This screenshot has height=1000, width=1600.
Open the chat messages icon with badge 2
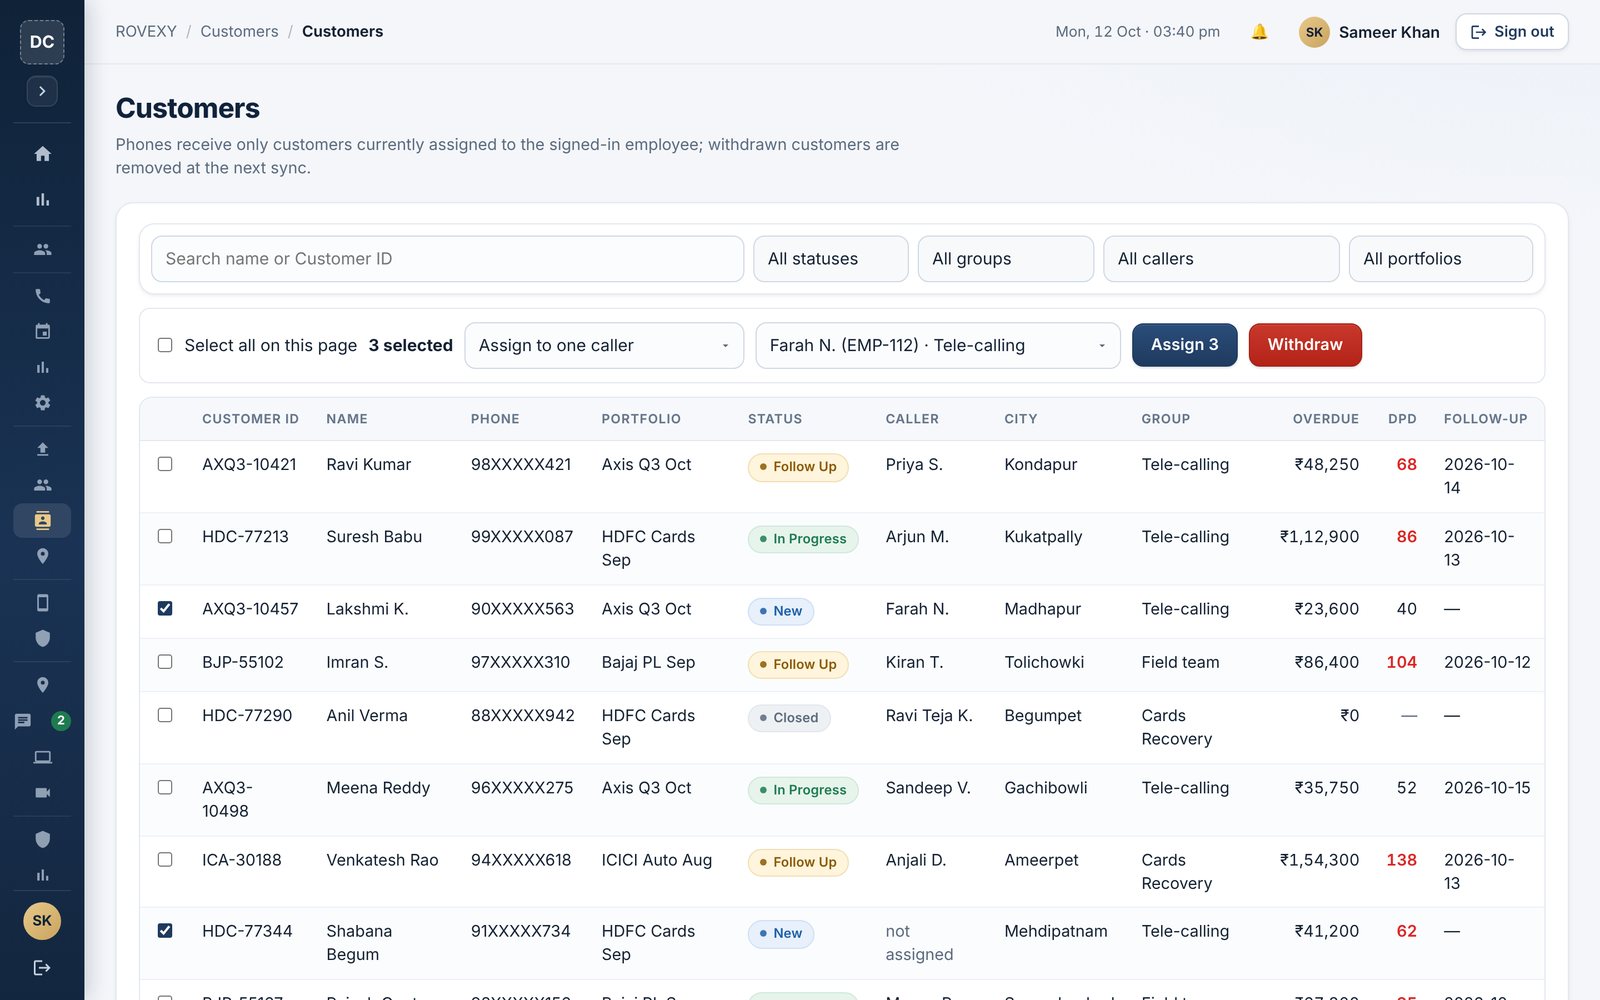[23, 721]
